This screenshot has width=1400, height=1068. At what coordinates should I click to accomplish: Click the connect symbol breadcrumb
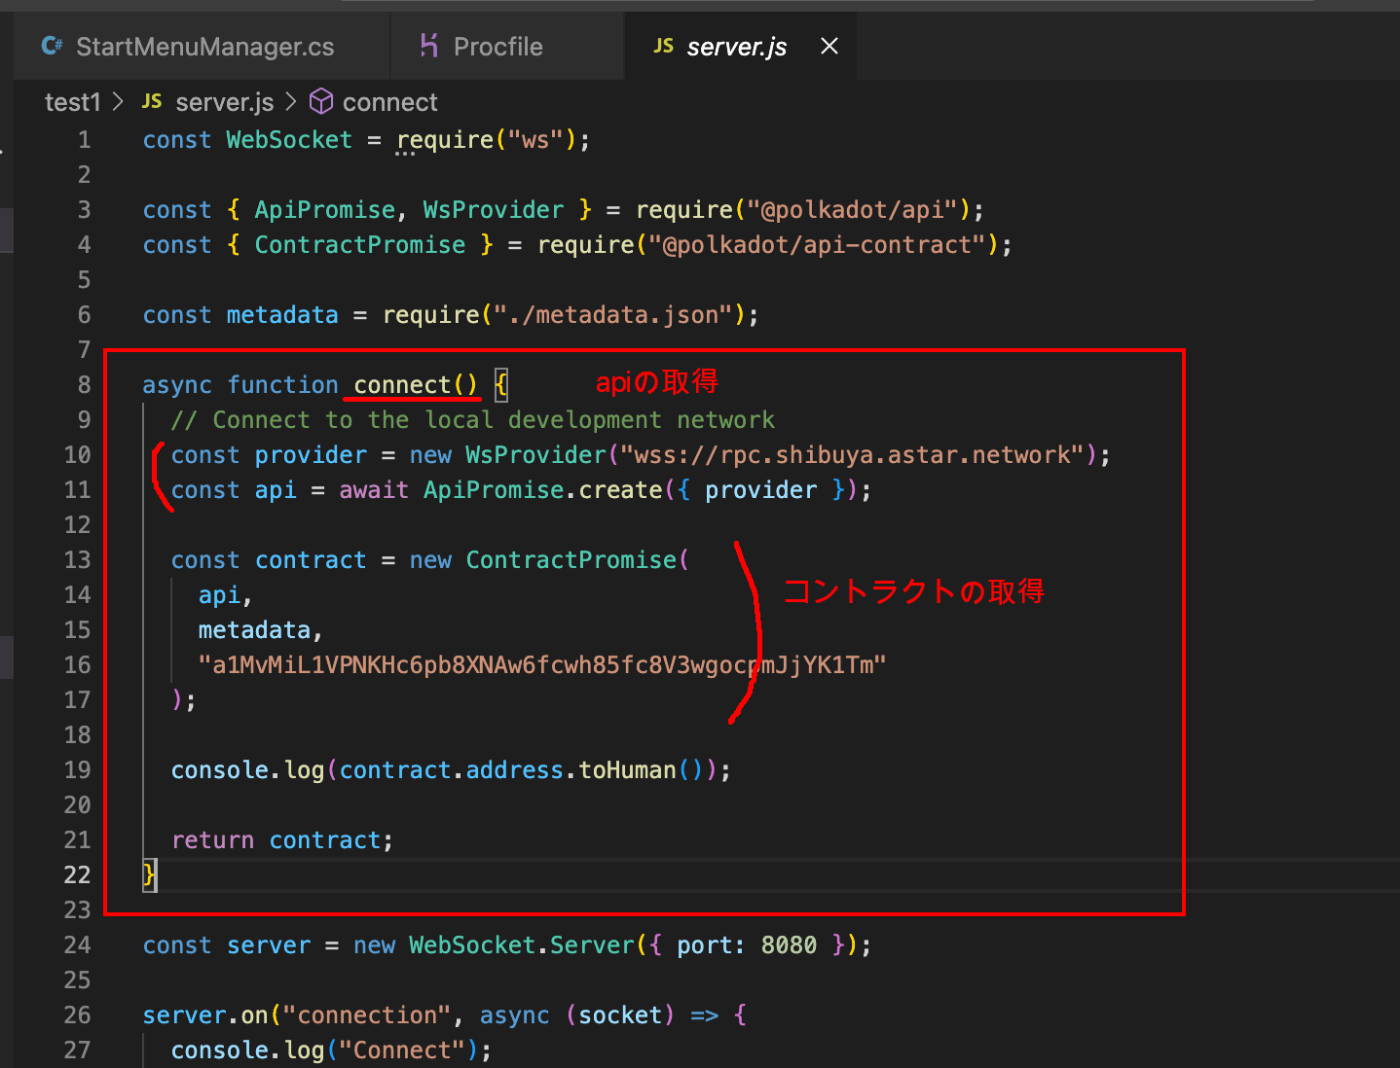390,102
